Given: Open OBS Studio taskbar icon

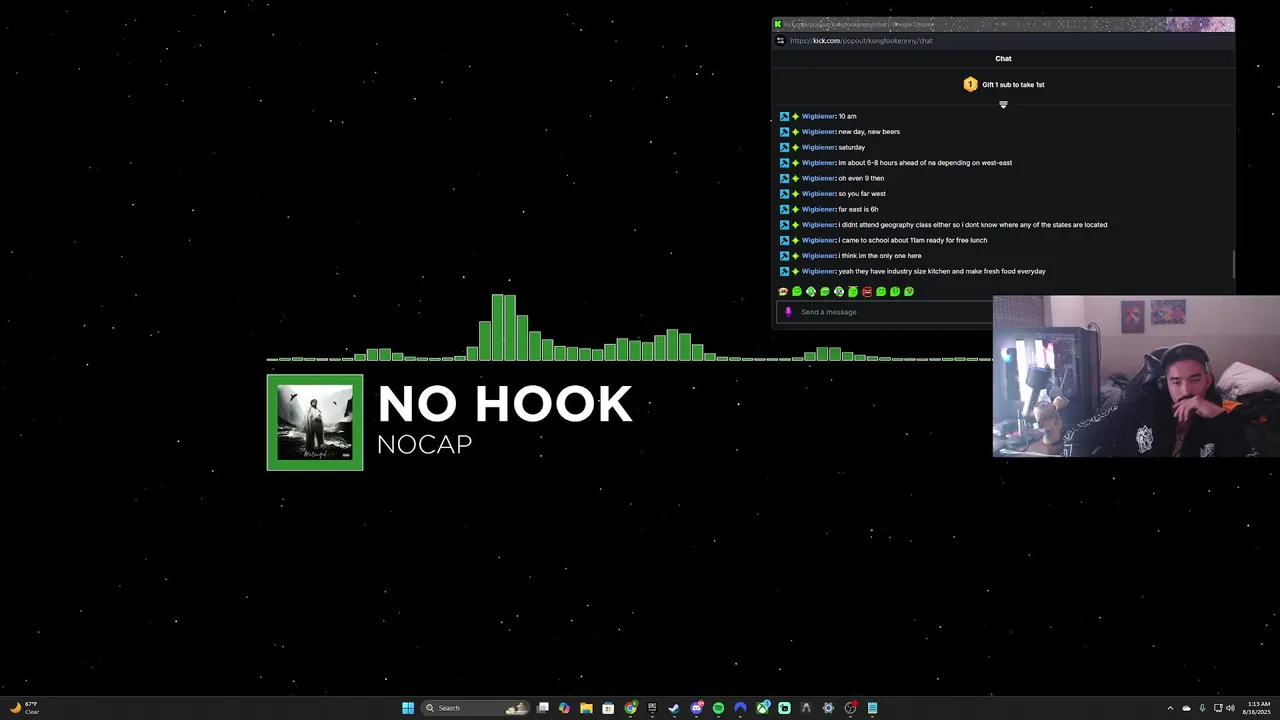Looking at the screenshot, I should pyautogui.click(x=850, y=708).
